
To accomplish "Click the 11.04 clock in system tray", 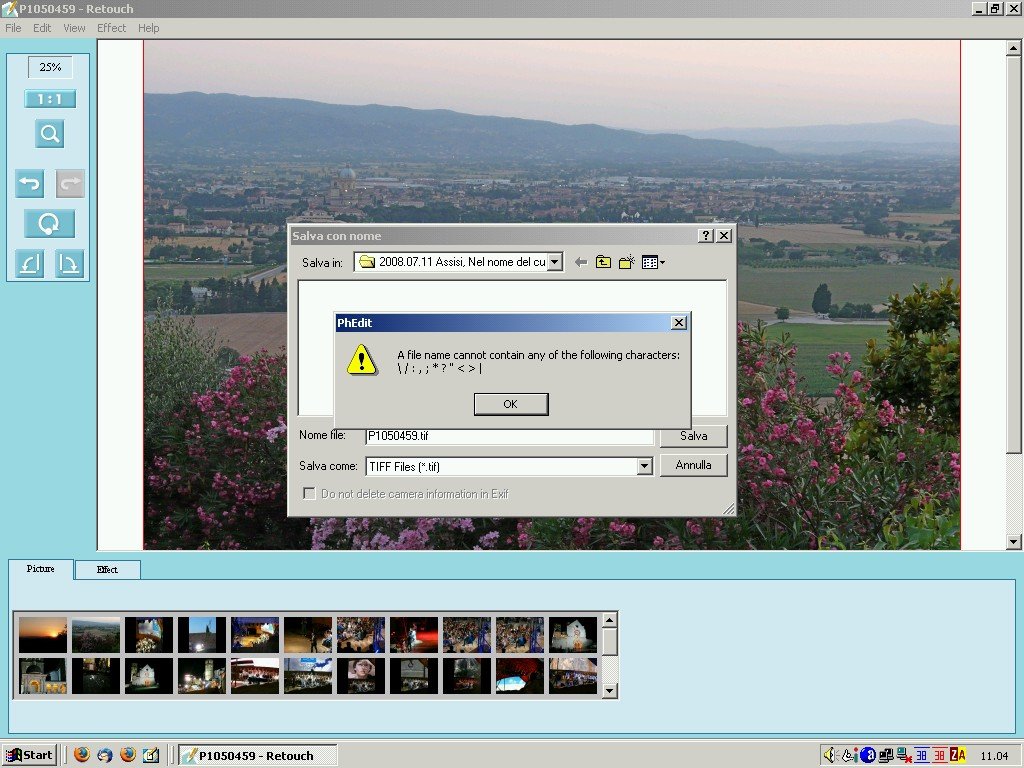I will click(x=994, y=756).
